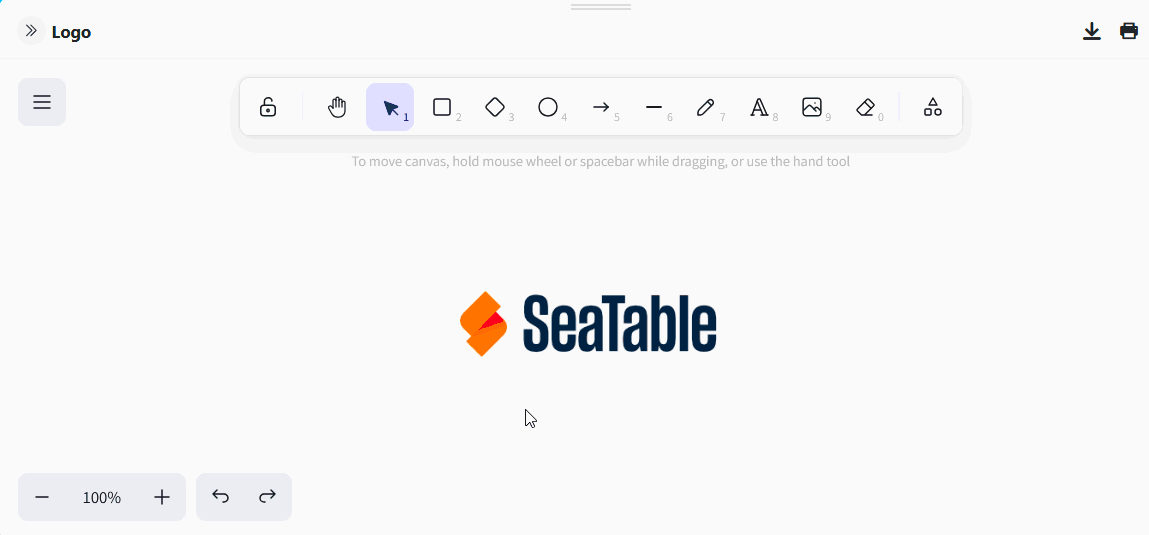Open the hamburger main menu
The height and width of the screenshot is (535, 1149).
click(42, 102)
